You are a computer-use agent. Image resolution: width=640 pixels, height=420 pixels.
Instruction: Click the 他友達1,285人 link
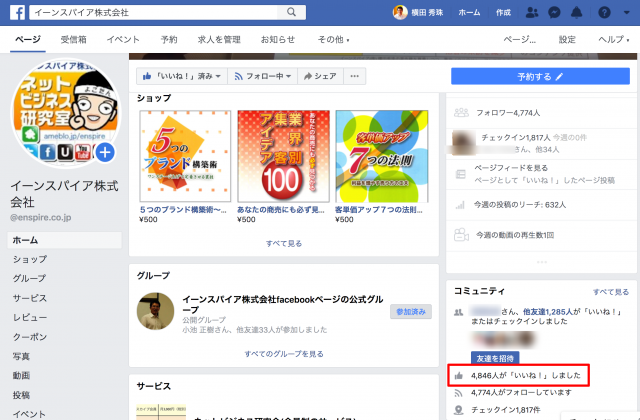pos(548,312)
